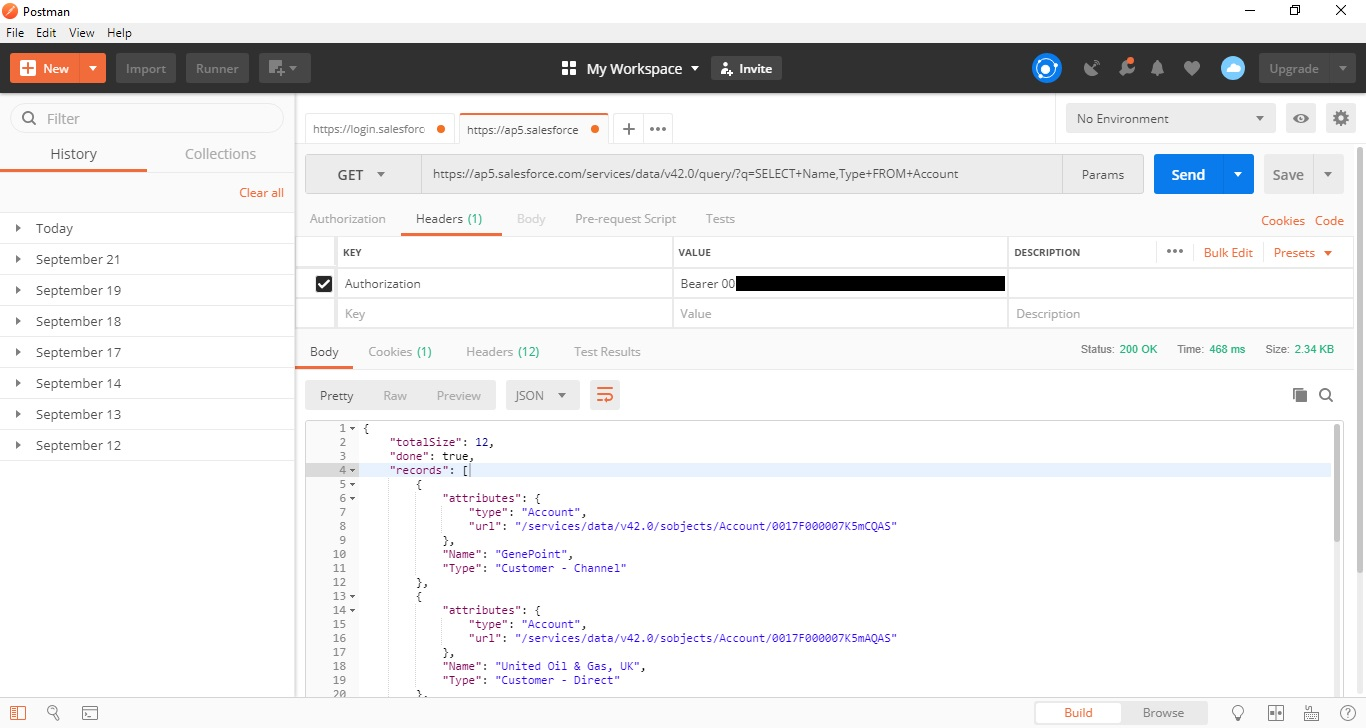This screenshot has height=728, width=1366.
Task: Toggle sidebar icon in bottom left
Action: (18, 713)
